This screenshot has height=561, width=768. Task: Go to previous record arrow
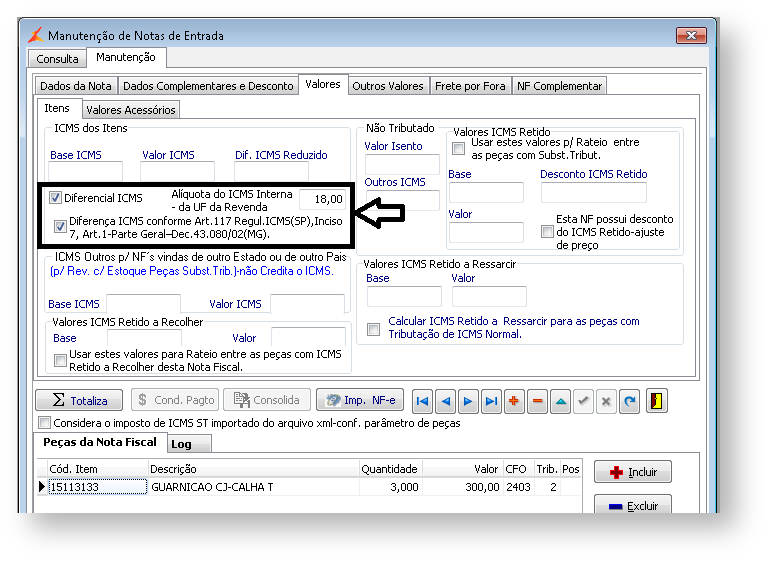tap(445, 401)
